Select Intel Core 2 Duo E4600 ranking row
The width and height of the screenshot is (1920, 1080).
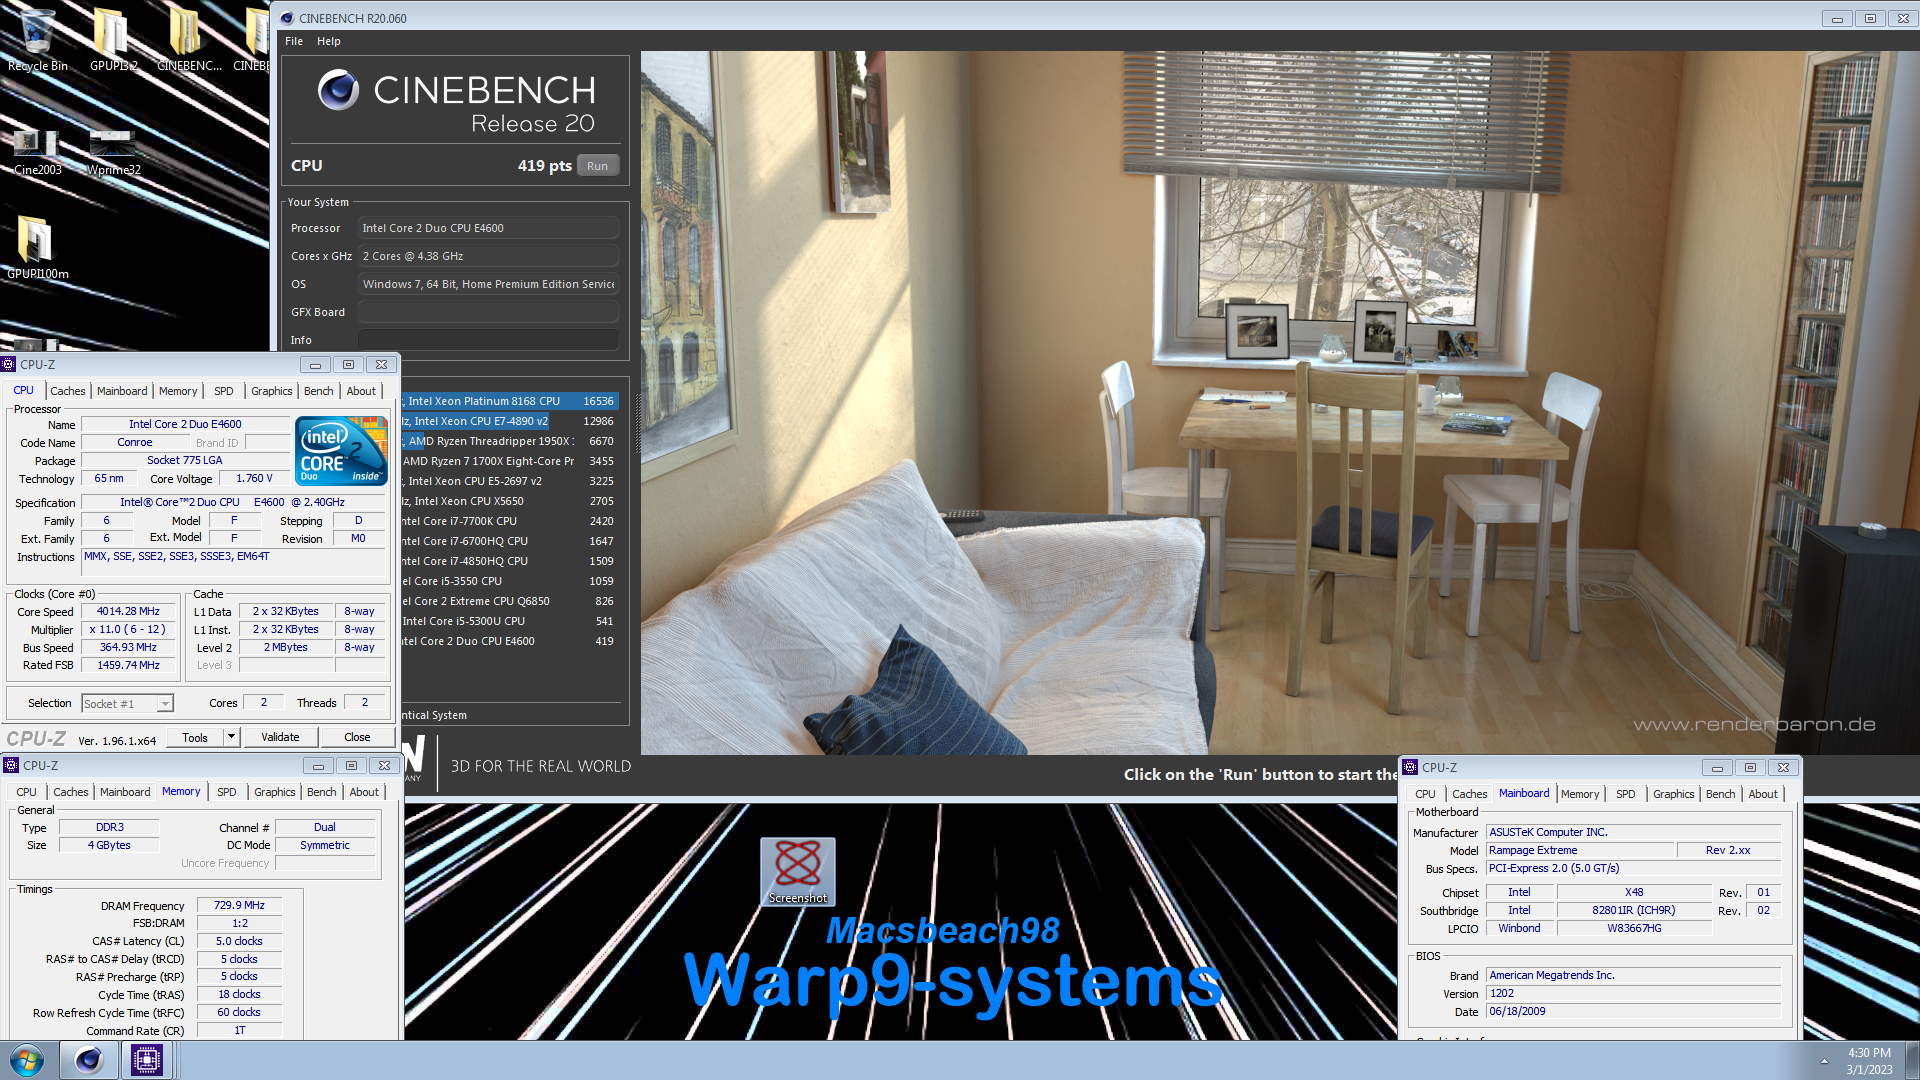[x=510, y=641]
